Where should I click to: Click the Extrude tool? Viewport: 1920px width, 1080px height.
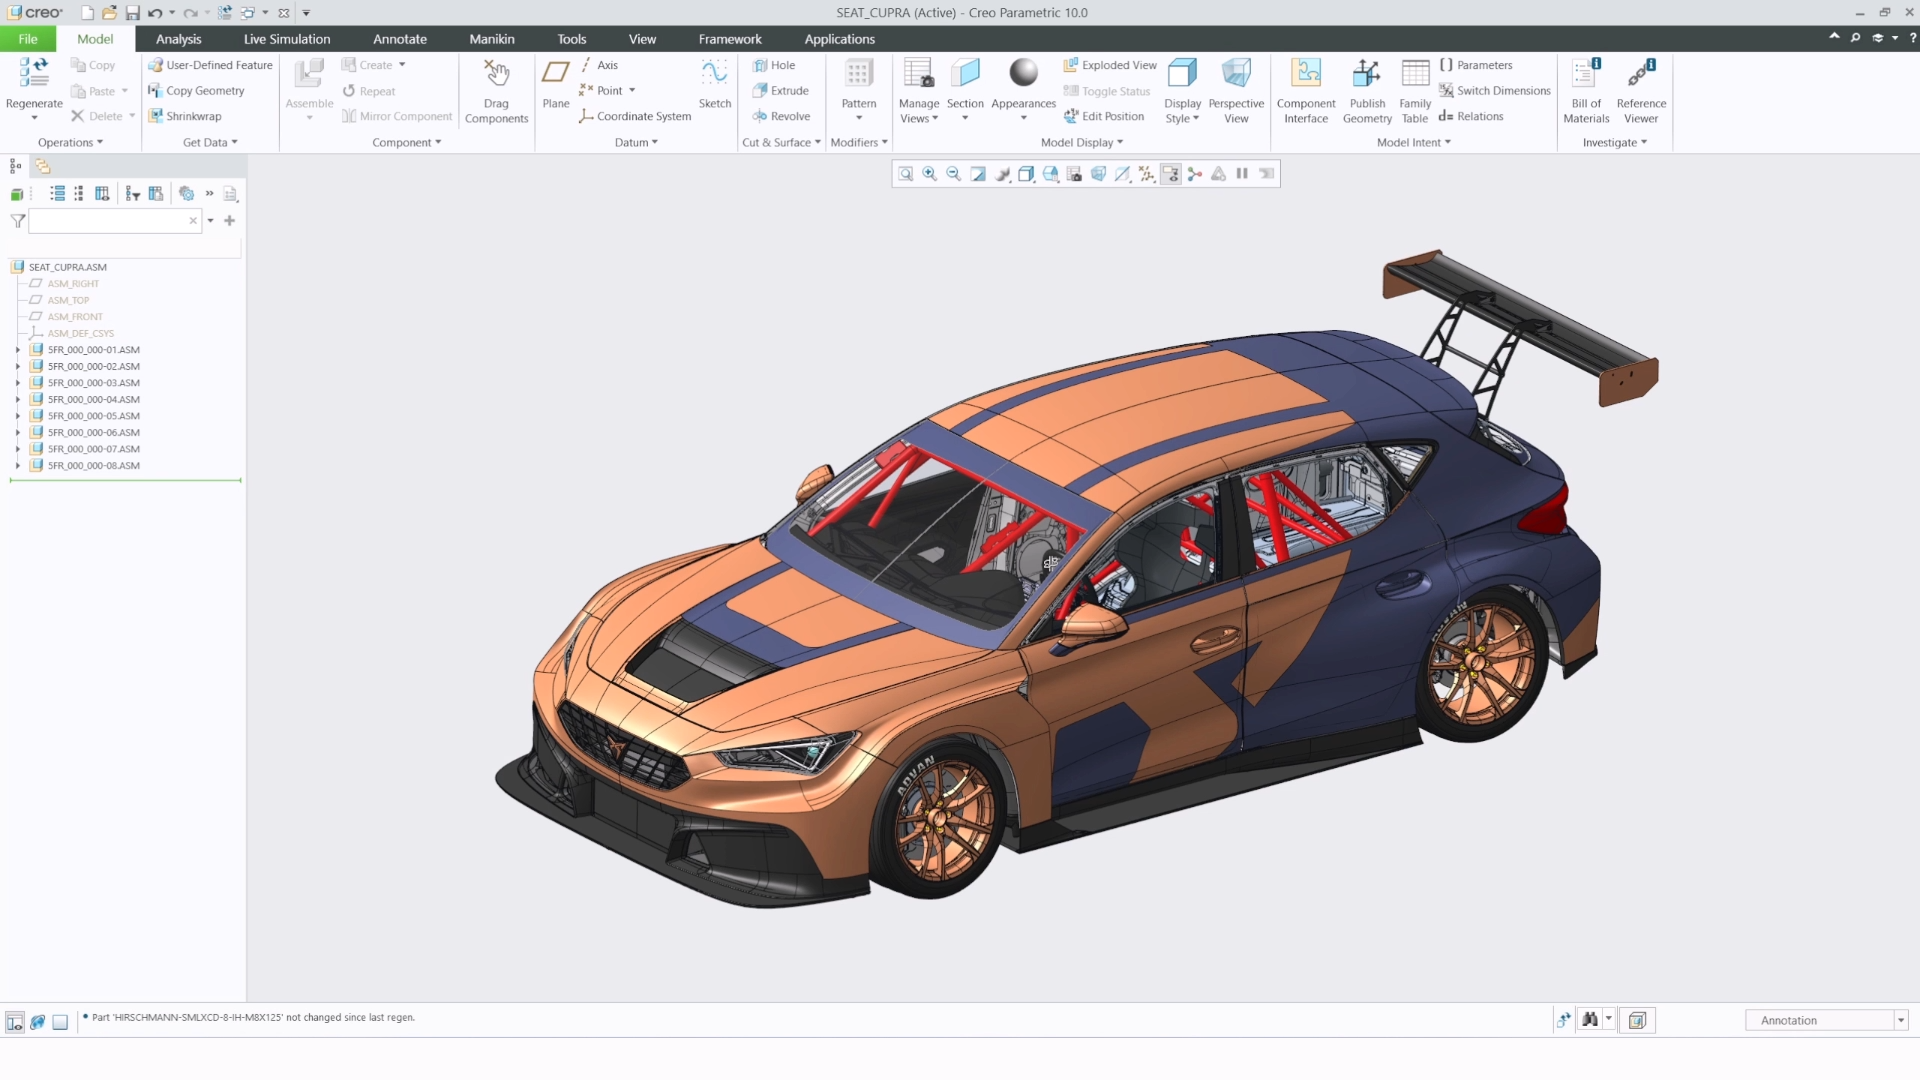(780, 91)
